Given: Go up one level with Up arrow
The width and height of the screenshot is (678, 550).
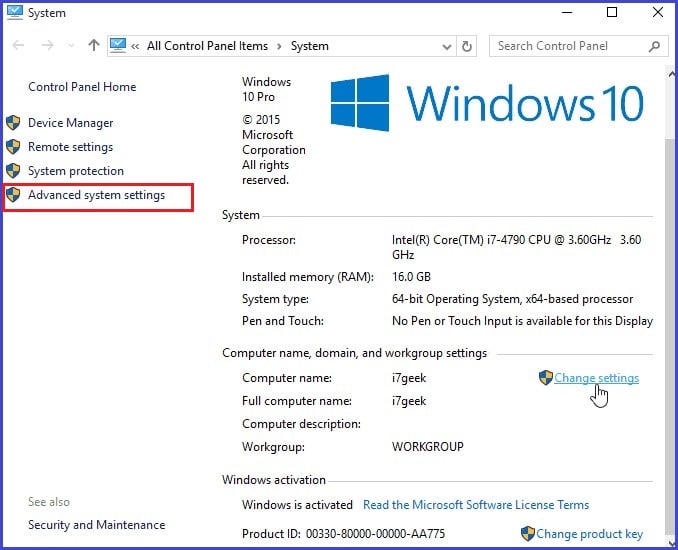Looking at the screenshot, I should (94, 45).
